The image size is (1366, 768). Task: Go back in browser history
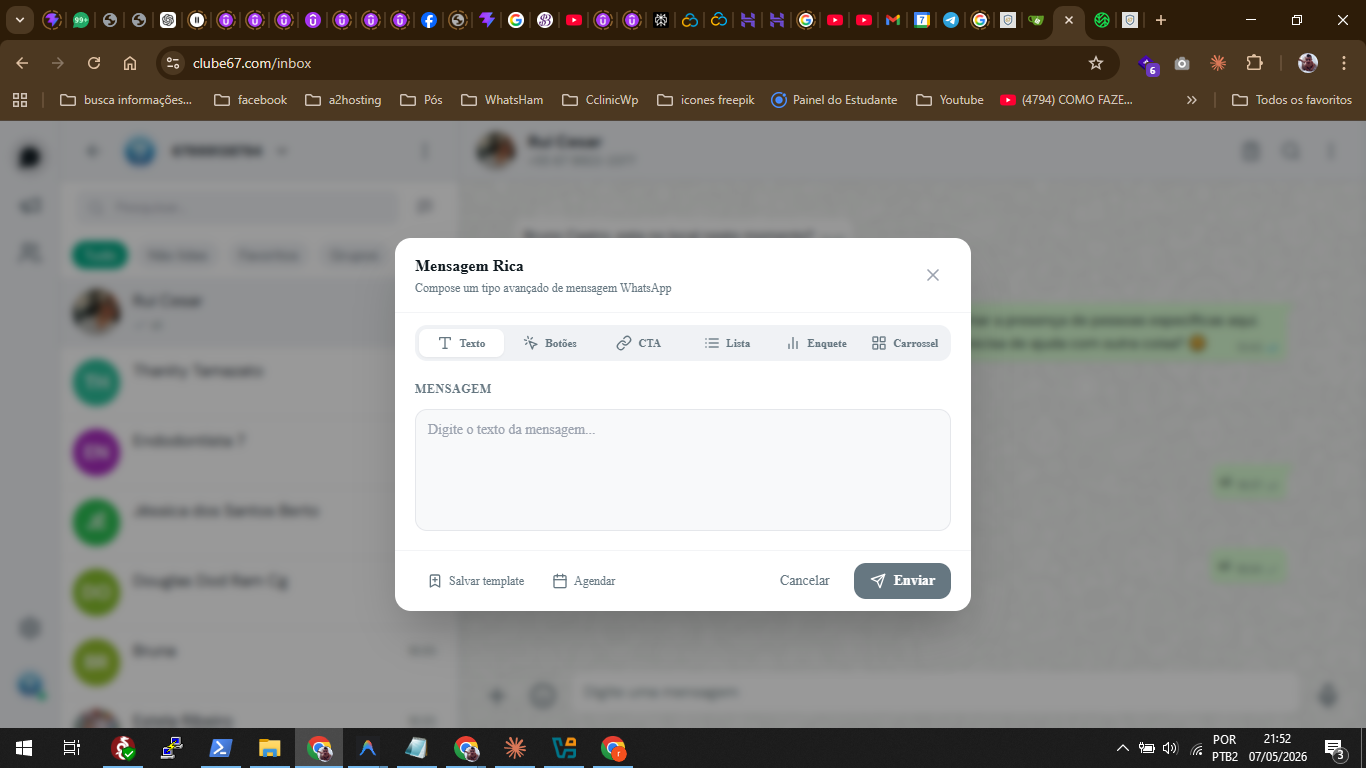[x=22, y=63]
